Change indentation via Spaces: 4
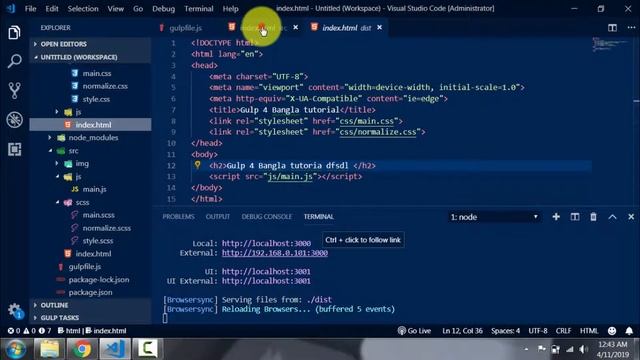This screenshot has height=360, width=640. (x=505, y=331)
